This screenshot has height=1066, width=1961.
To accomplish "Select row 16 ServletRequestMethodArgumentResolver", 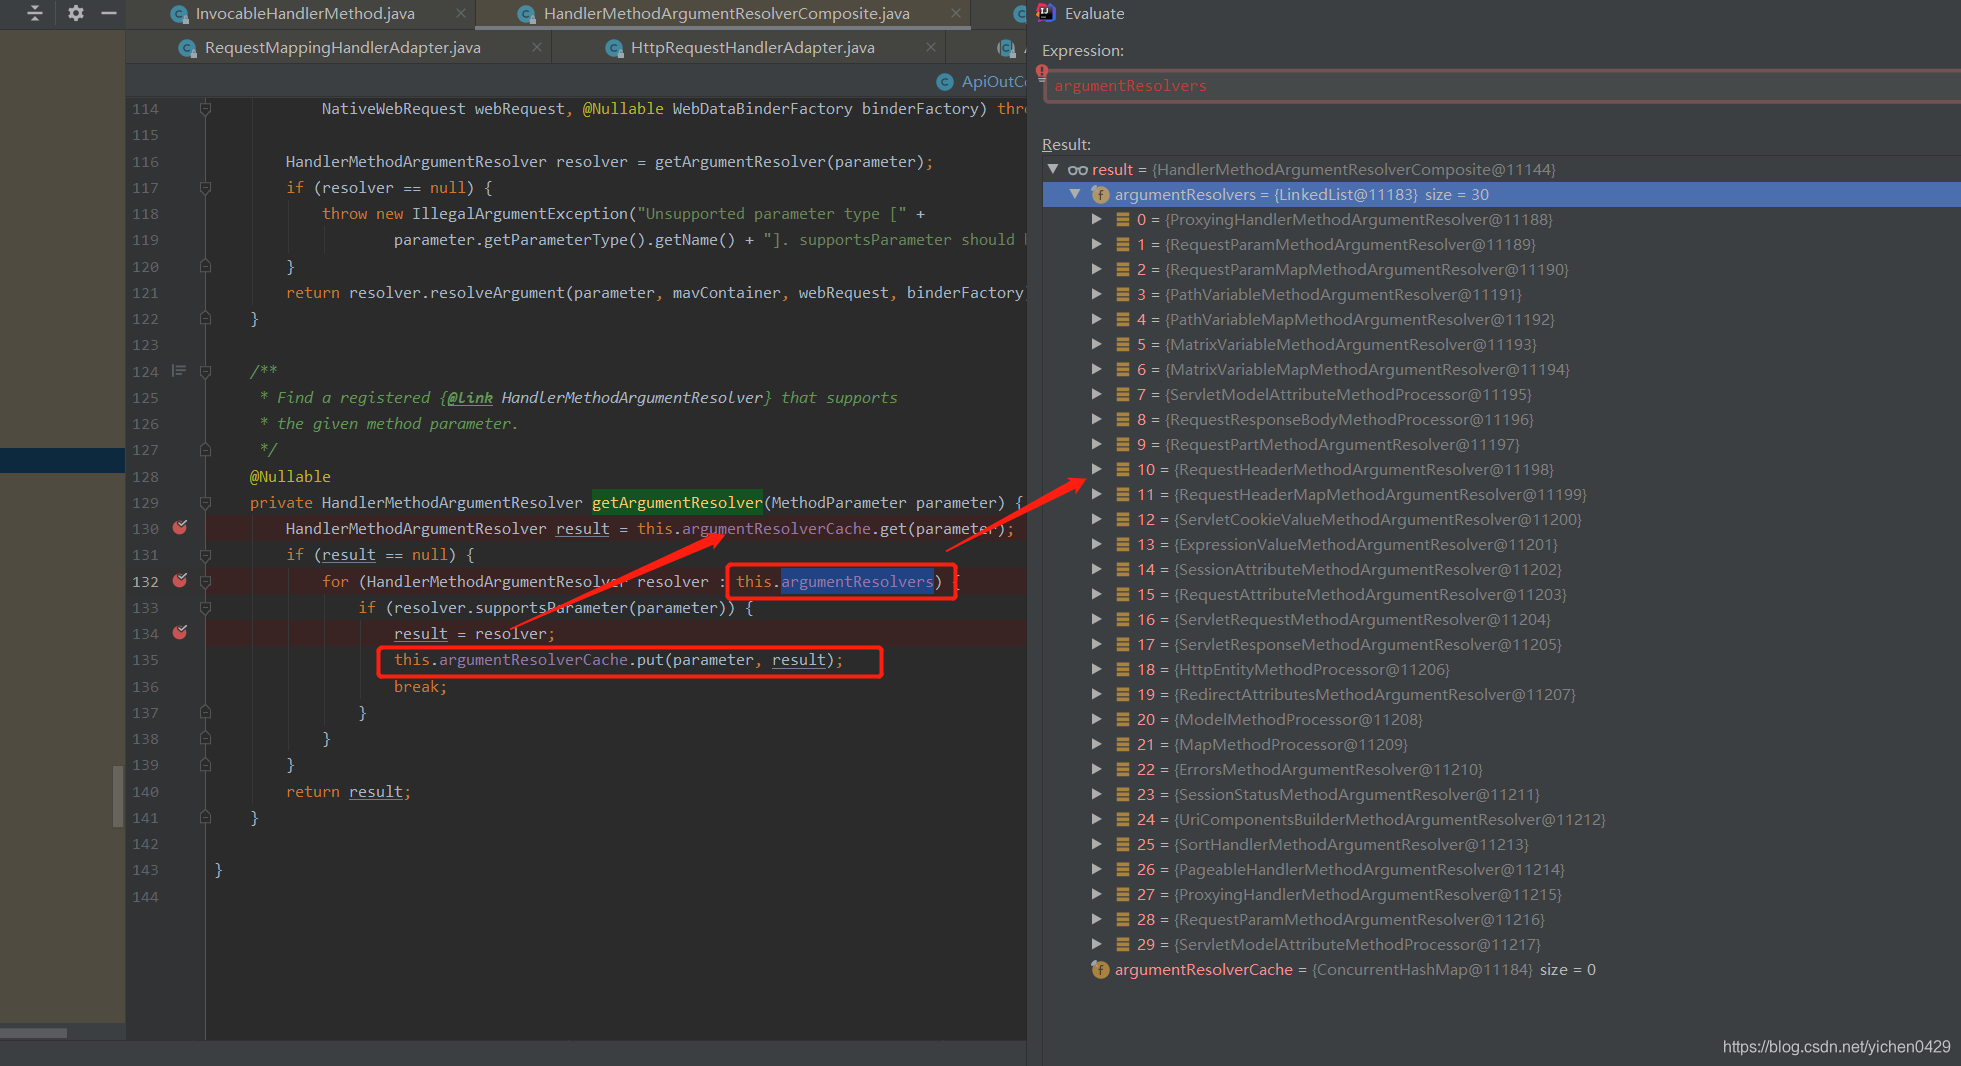I will pyautogui.click(x=1500, y=619).
